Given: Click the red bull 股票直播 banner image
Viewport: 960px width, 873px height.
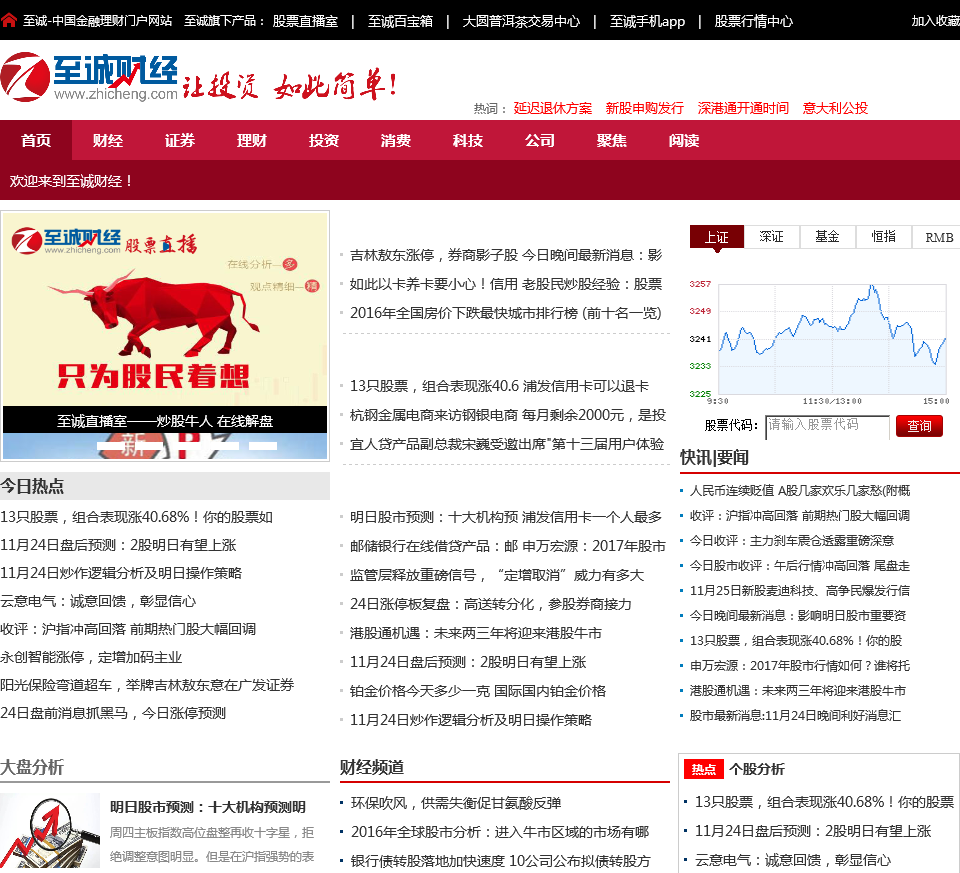Looking at the screenshot, I should click(x=165, y=309).
